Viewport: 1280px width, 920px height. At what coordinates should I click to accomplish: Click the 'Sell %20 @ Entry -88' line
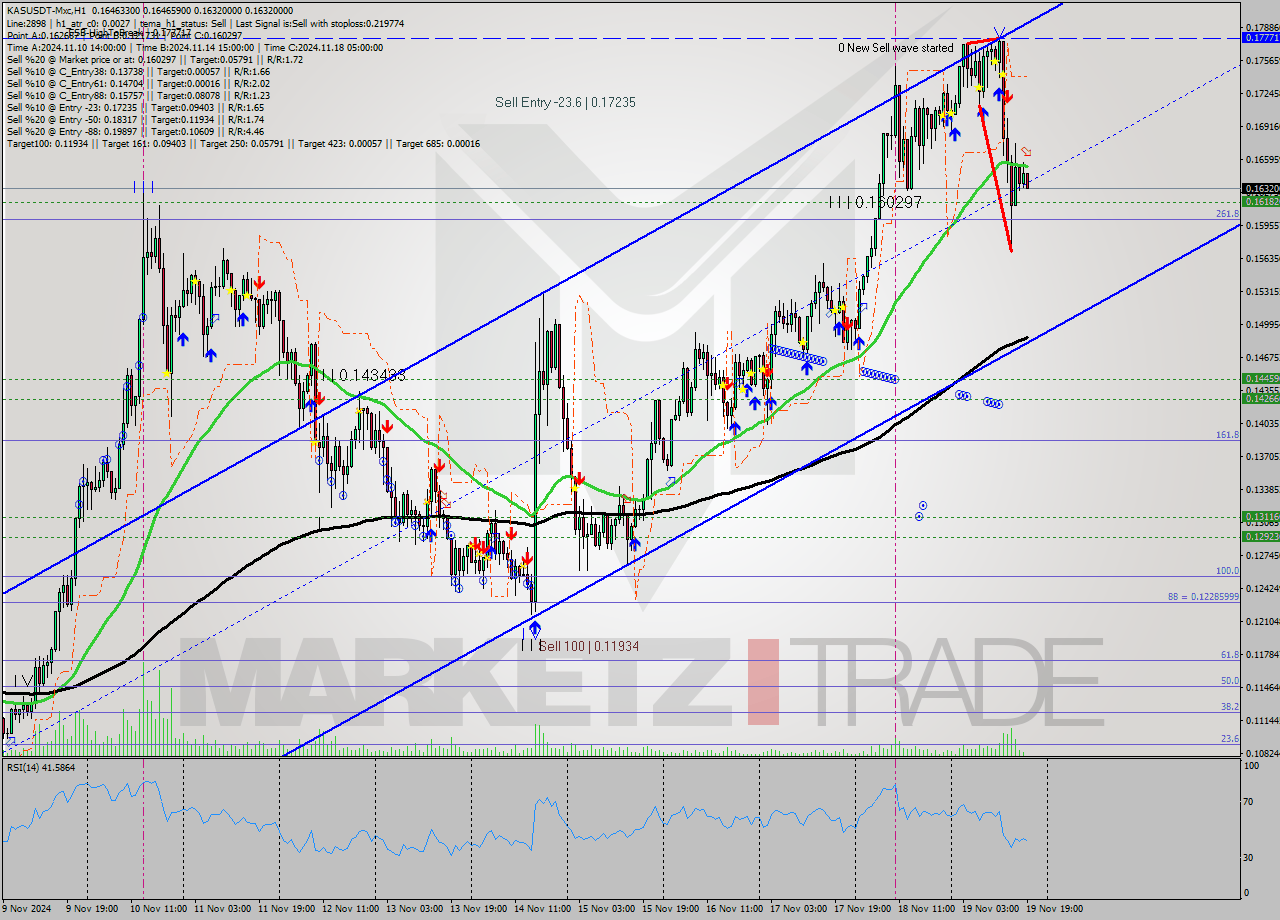coord(135,132)
